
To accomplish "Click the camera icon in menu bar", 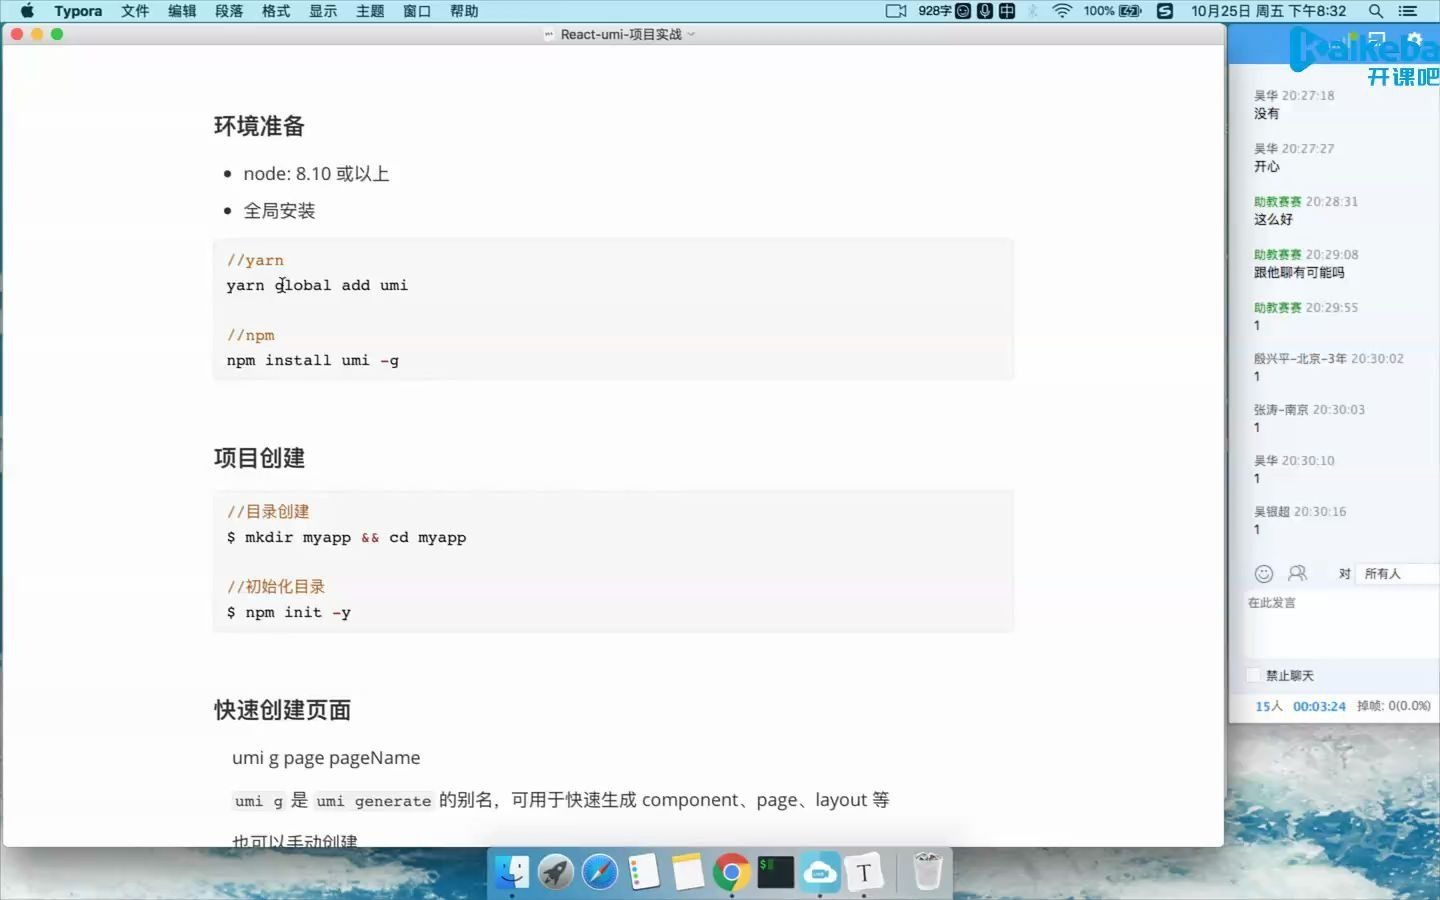I will tap(896, 11).
